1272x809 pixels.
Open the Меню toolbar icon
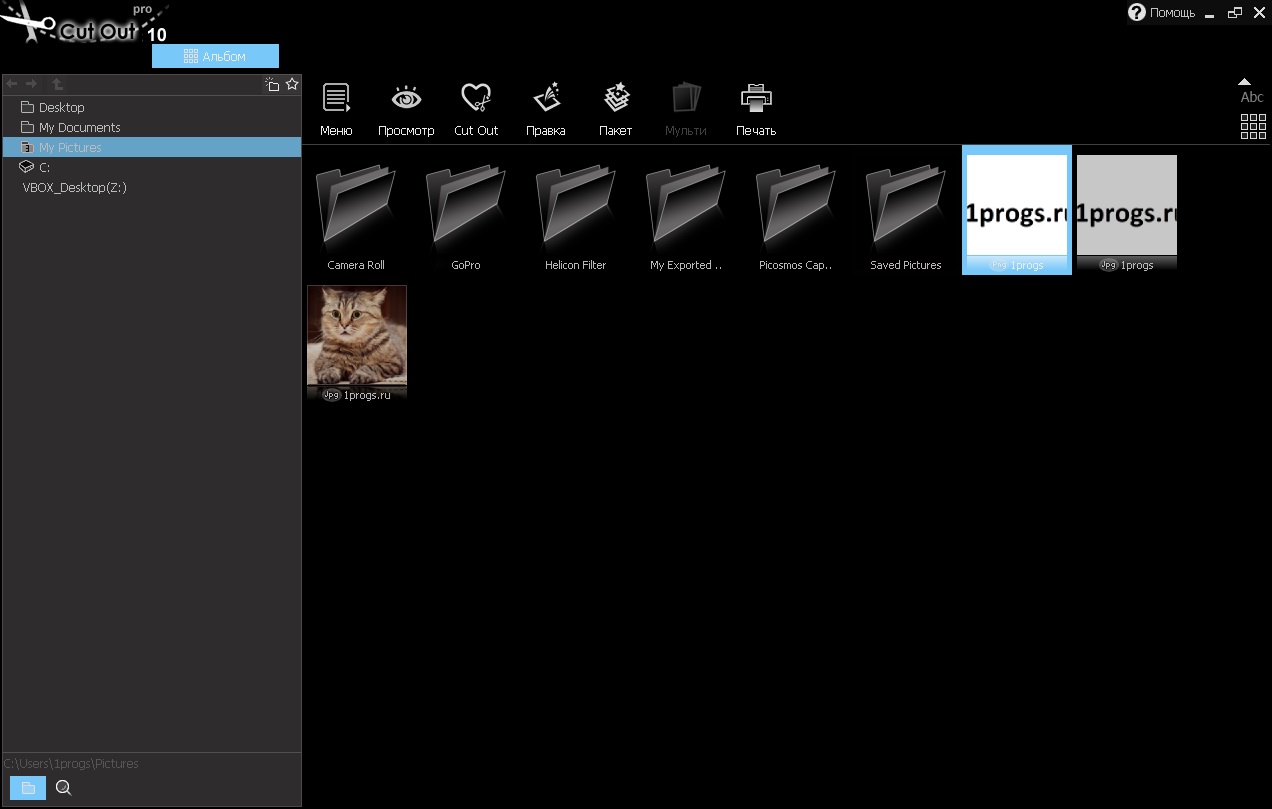[x=336, y=98]
